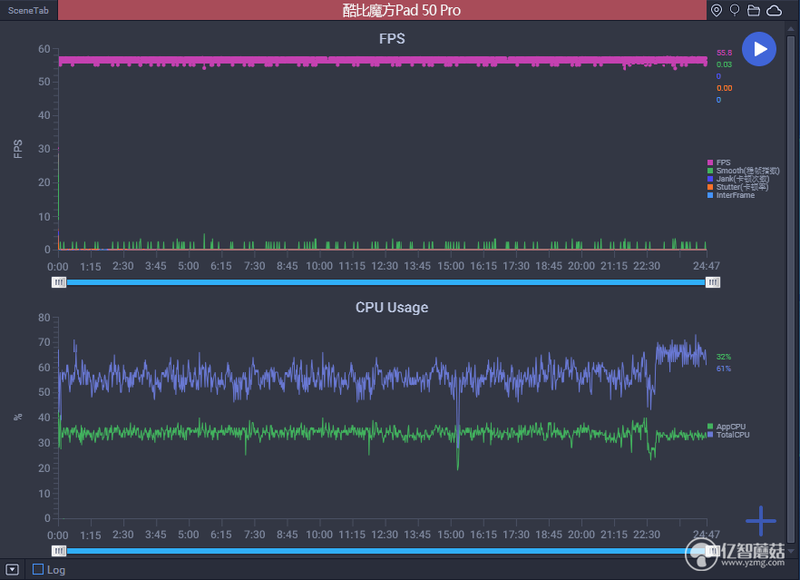Click the left handle of the CPU range slider
This screenshot has width=800, height=580.
(59, 551)
